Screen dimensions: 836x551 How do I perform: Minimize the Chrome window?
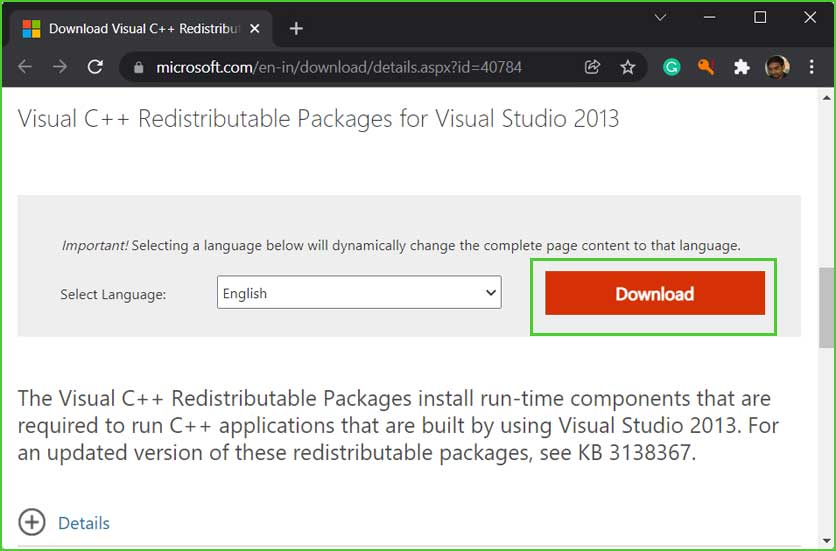(x=709, y=18)
